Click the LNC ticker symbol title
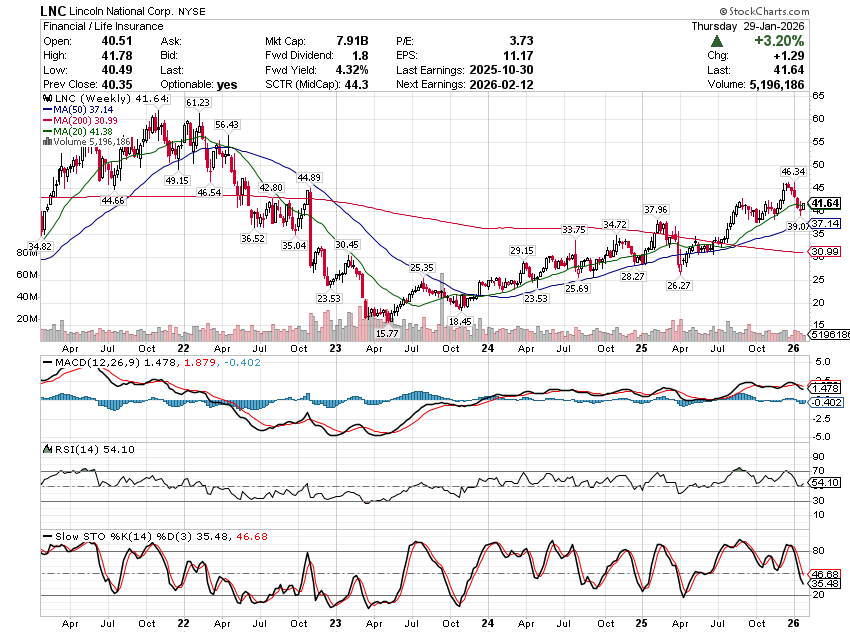850x633 pixels. coord(54,9)
